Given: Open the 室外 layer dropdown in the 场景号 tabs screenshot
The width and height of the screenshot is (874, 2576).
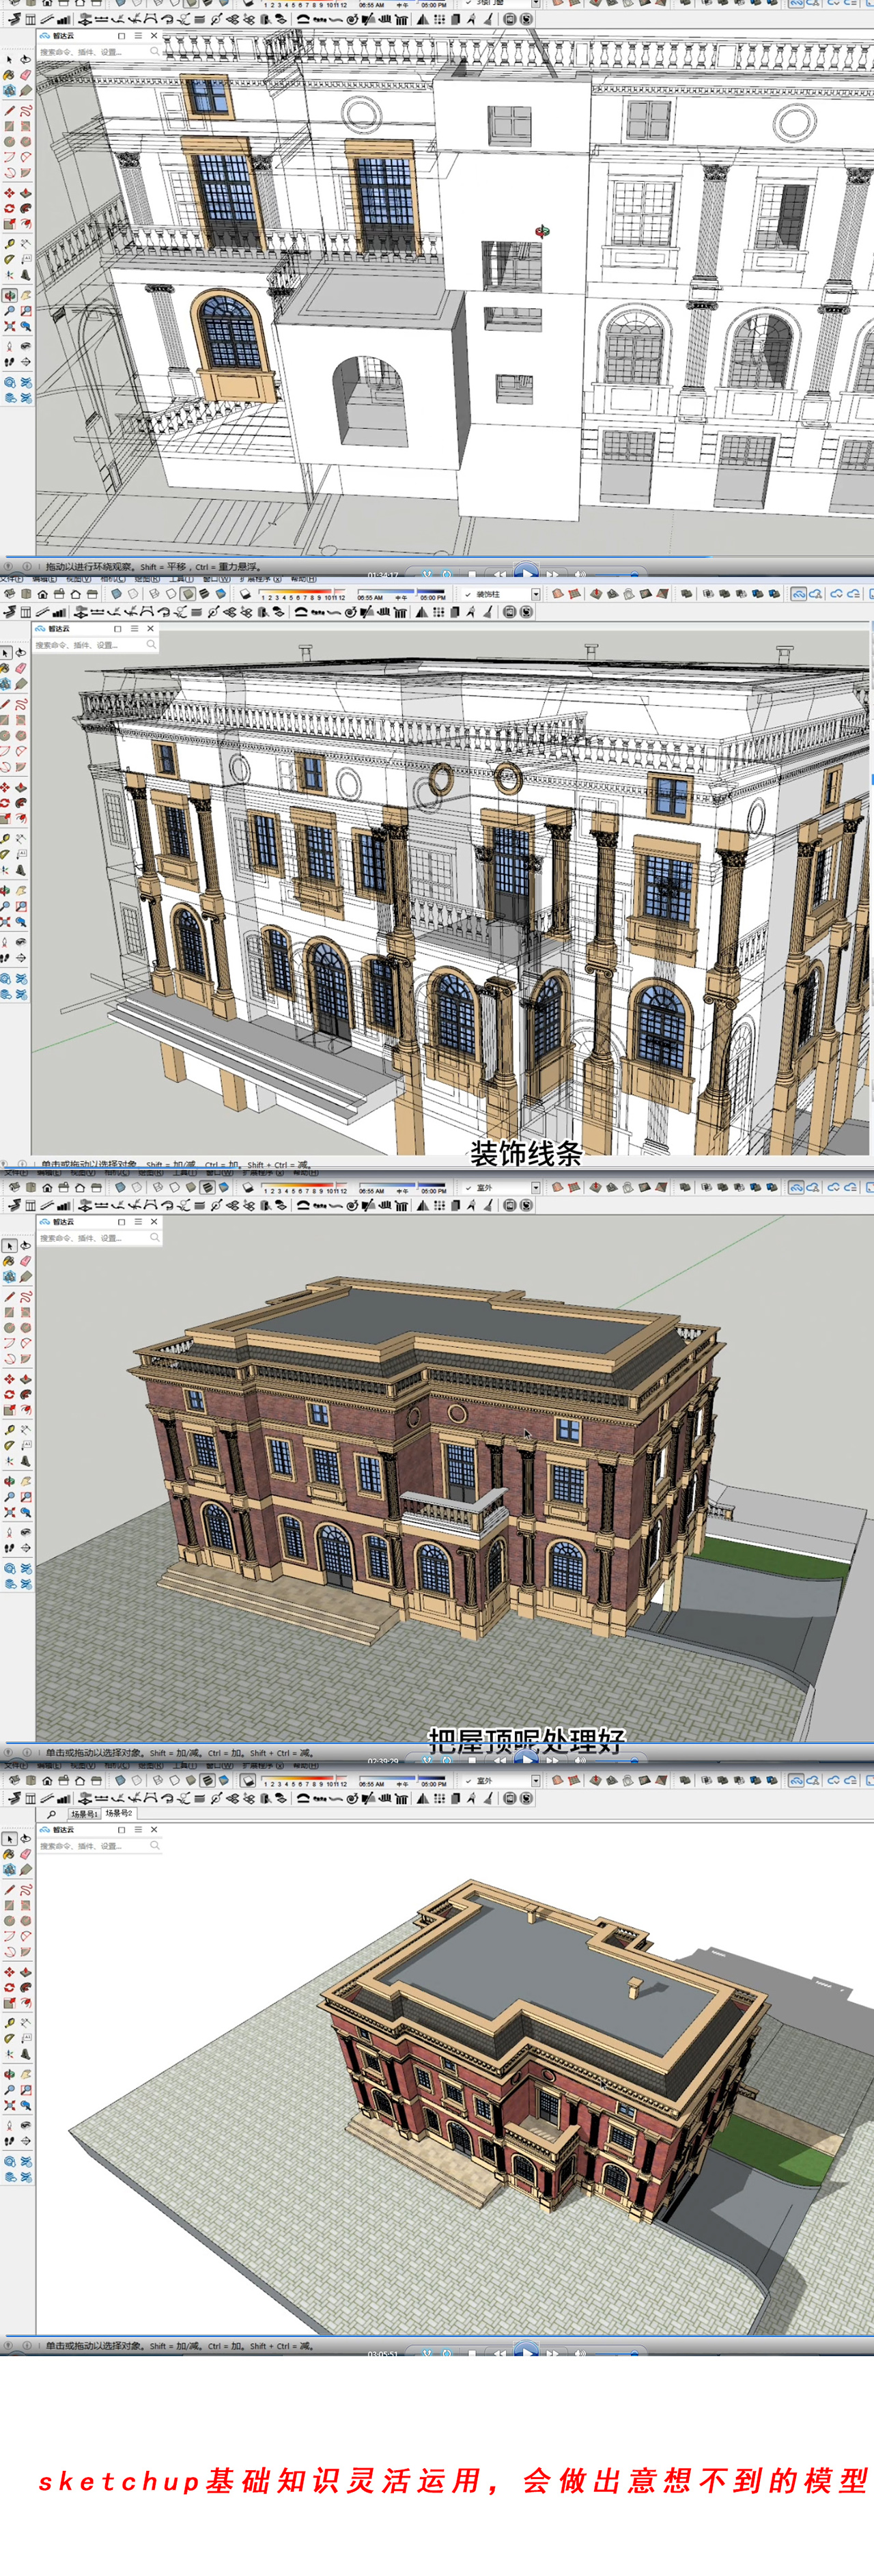Looking at the screenshot, I should click(x=536, y=1780).
